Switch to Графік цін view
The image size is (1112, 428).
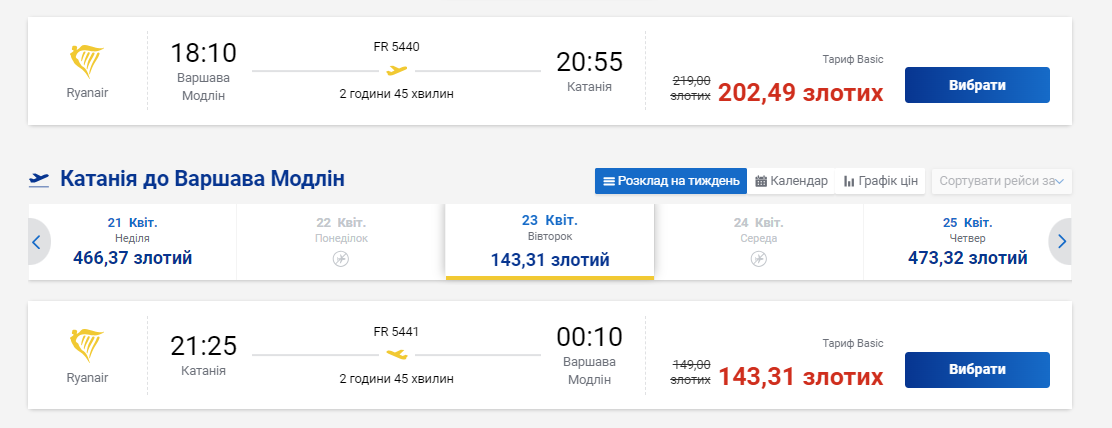pyautogui.click(x=880, y=181)
